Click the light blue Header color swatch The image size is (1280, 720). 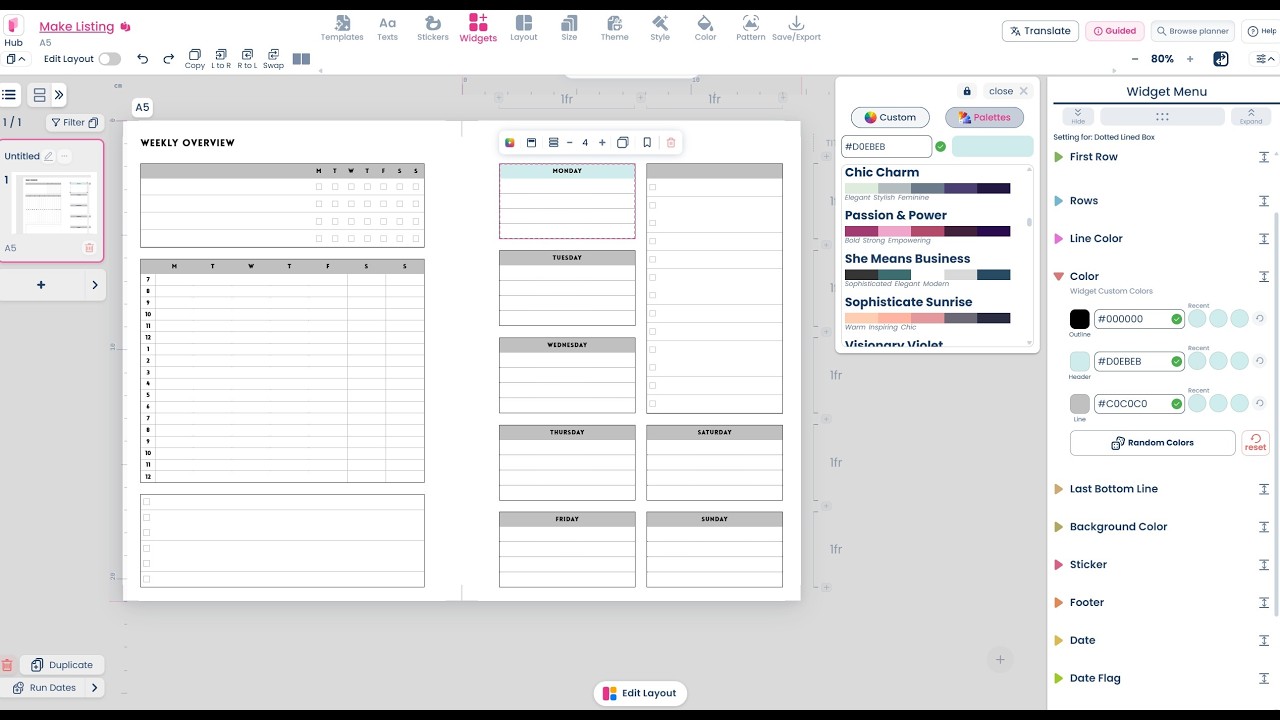tap(1080, 361)
